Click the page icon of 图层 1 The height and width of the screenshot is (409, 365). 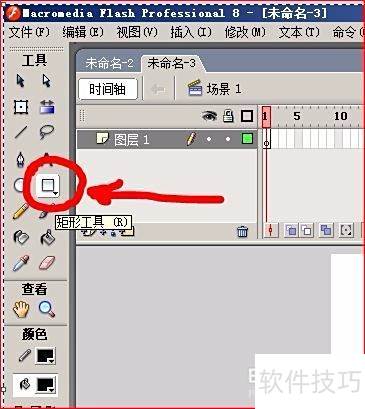point(102,138)
